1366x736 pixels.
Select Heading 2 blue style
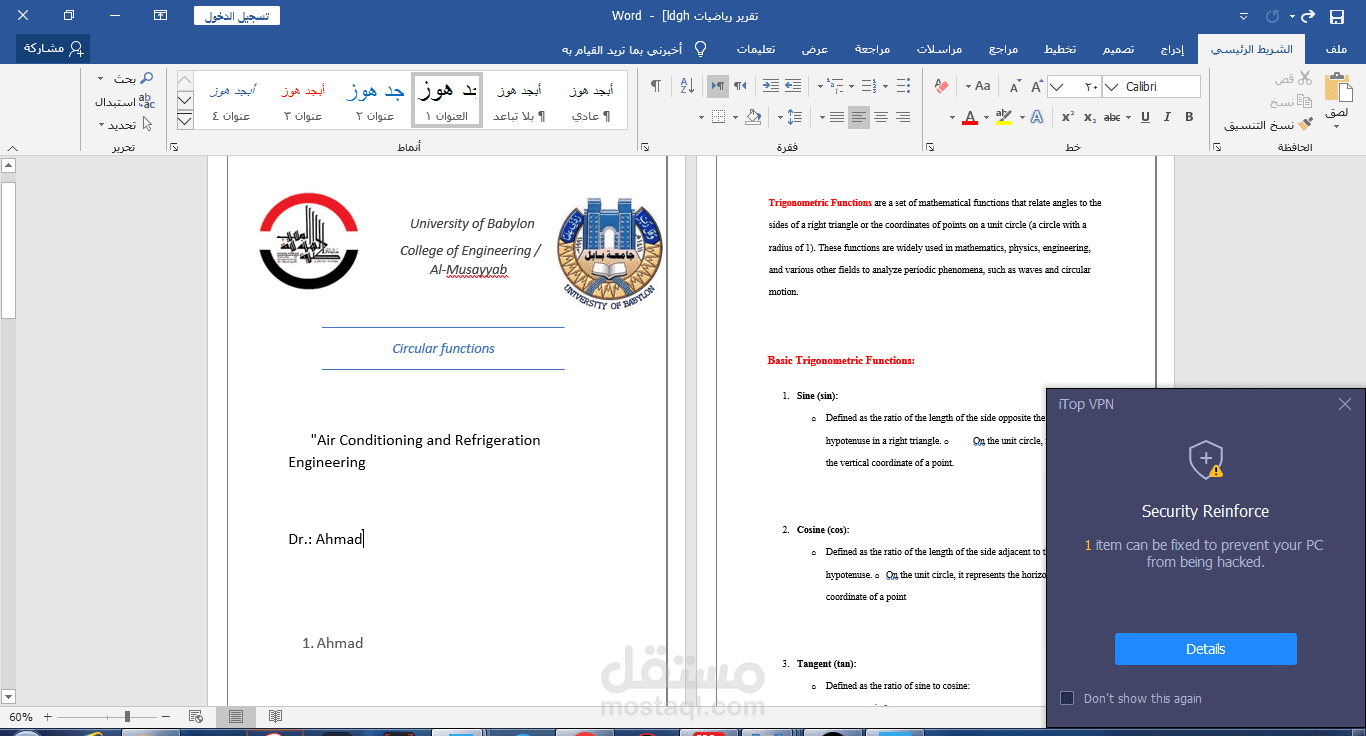(375, 100)
